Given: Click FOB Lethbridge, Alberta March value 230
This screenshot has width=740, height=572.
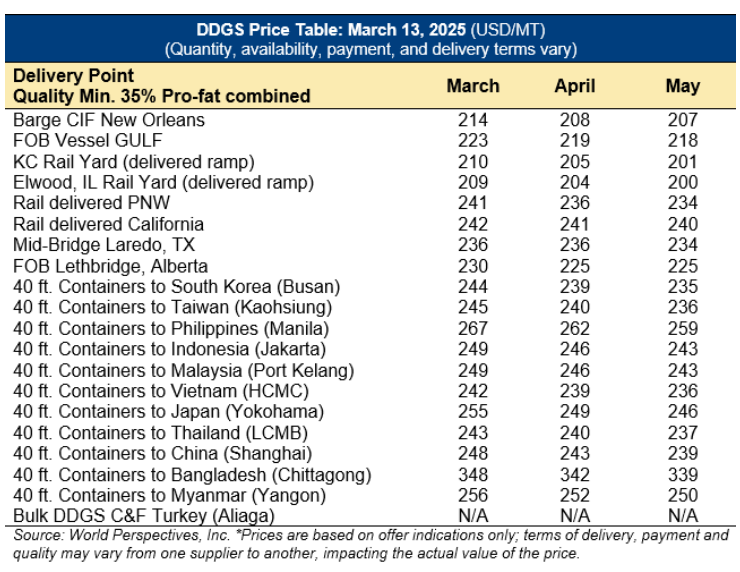Looking at the screenshot, I should pos(473,266).
